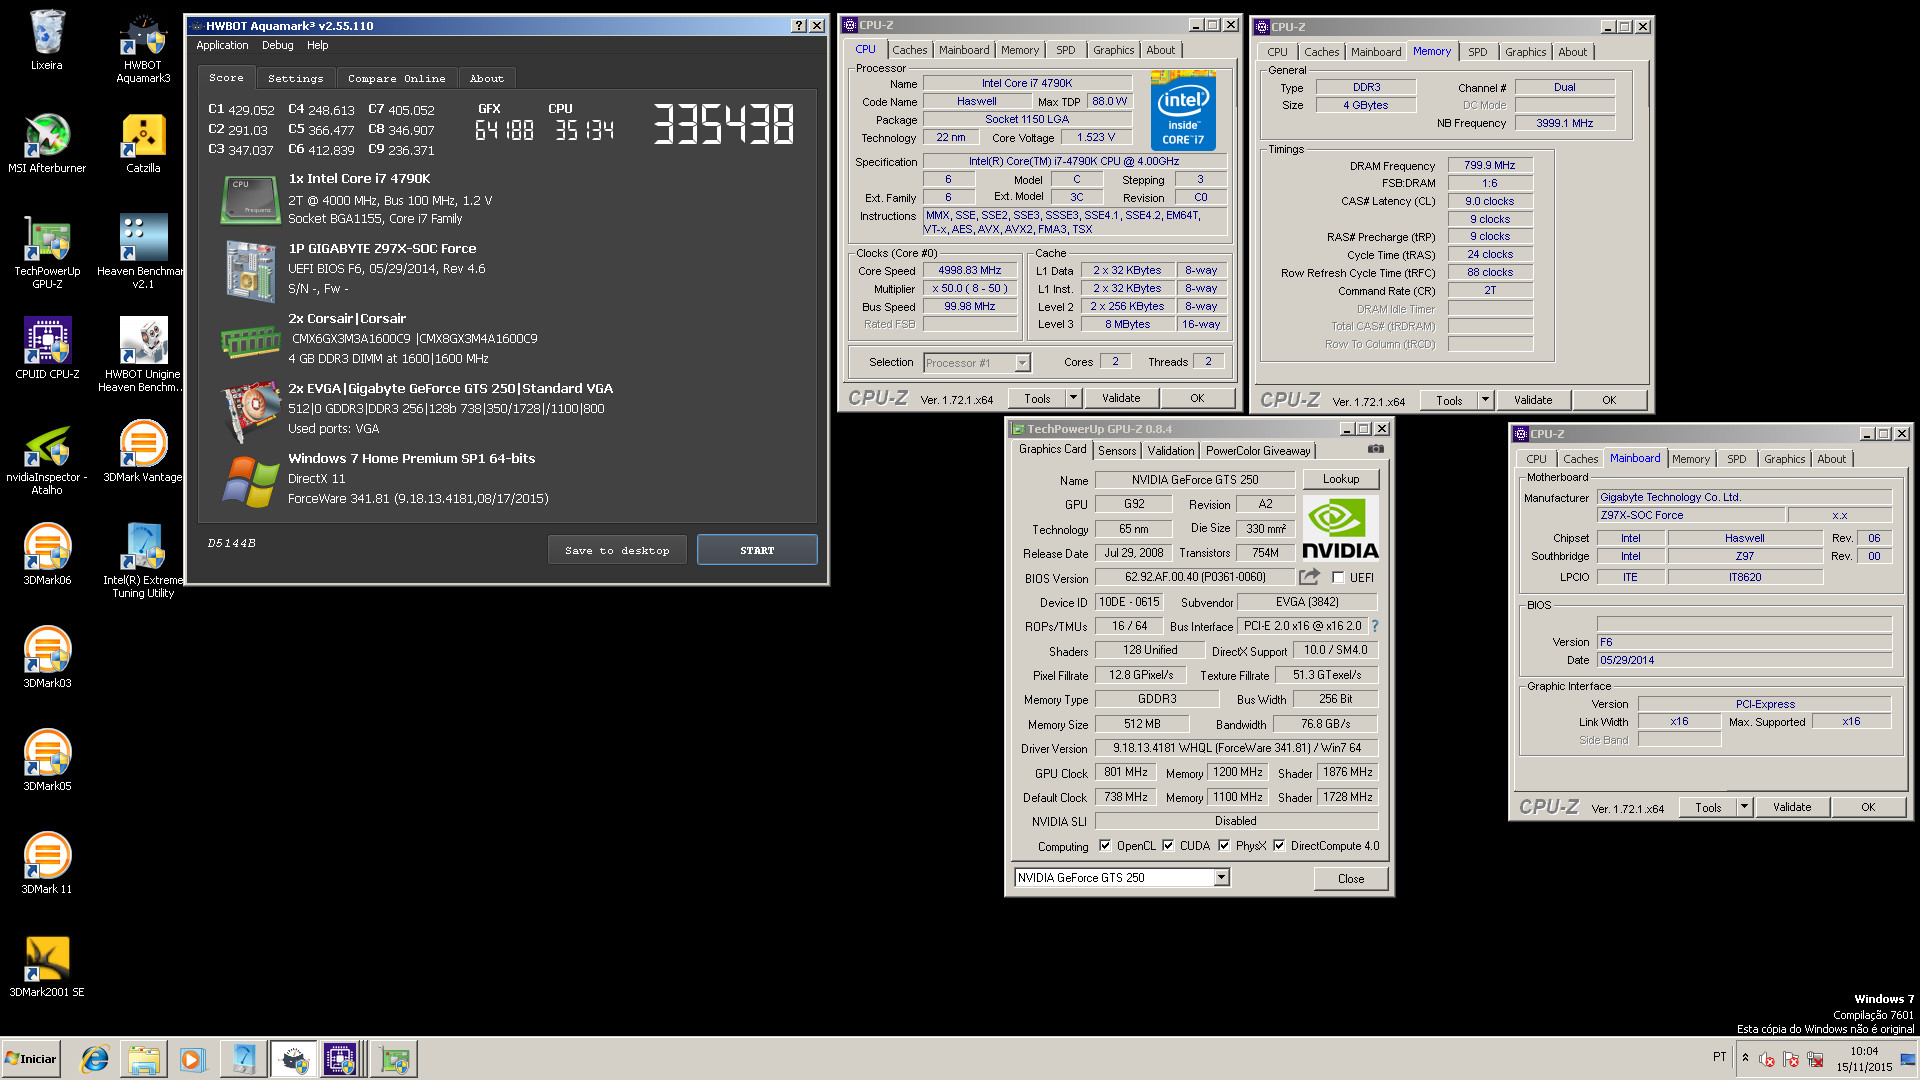Click OK in CPU-Z Mainboard window
Image resolution: width=1920 pixels, height=1080 pixels.
point(1868,807)
